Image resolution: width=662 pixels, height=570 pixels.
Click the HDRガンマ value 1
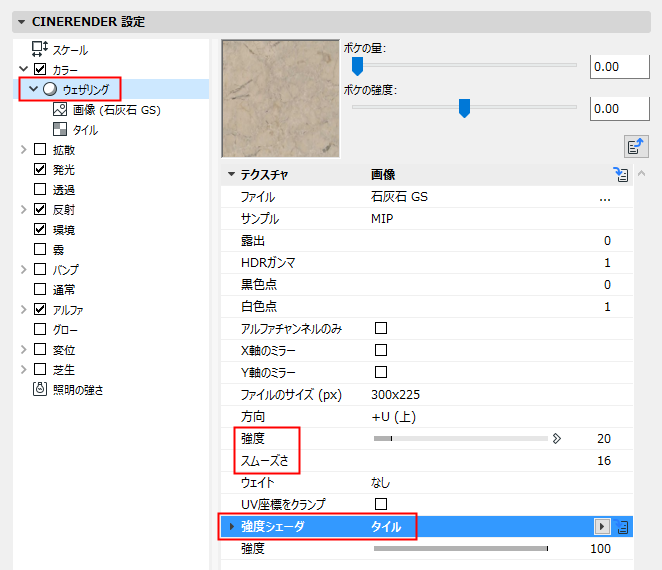[607, 263]
